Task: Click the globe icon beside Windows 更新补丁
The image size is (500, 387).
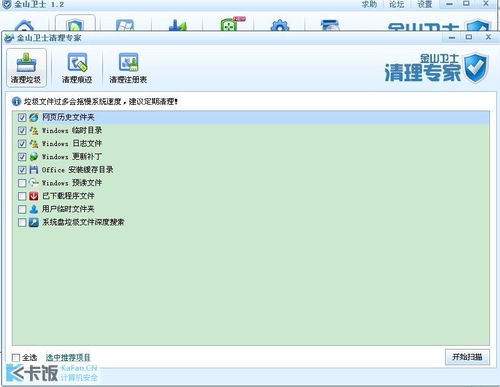Action: tap(34, 157)
